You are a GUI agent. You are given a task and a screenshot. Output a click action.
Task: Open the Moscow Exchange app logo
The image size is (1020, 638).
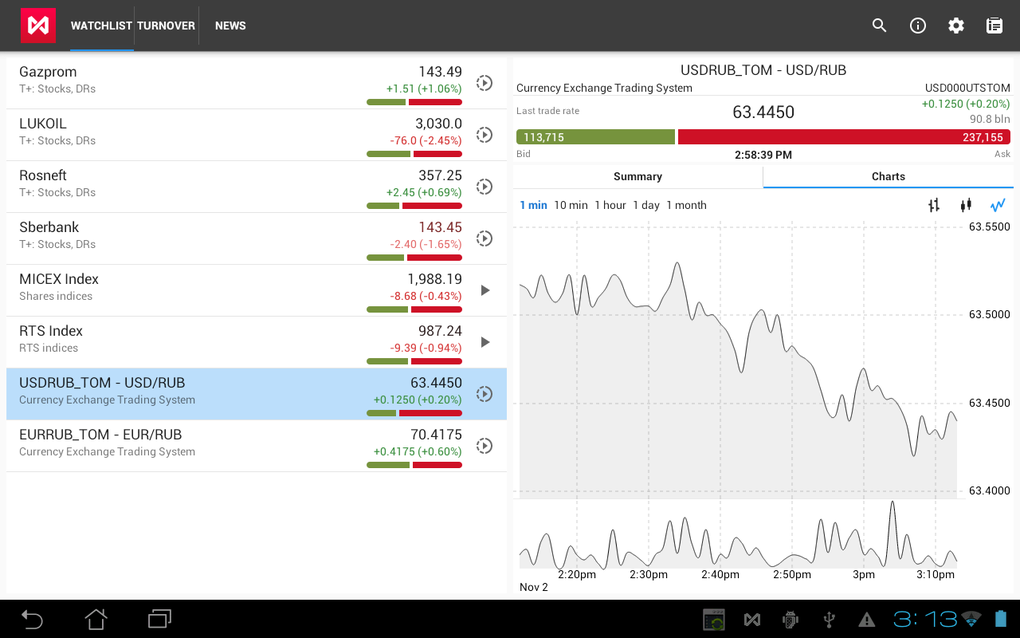(x=38, y=25)
